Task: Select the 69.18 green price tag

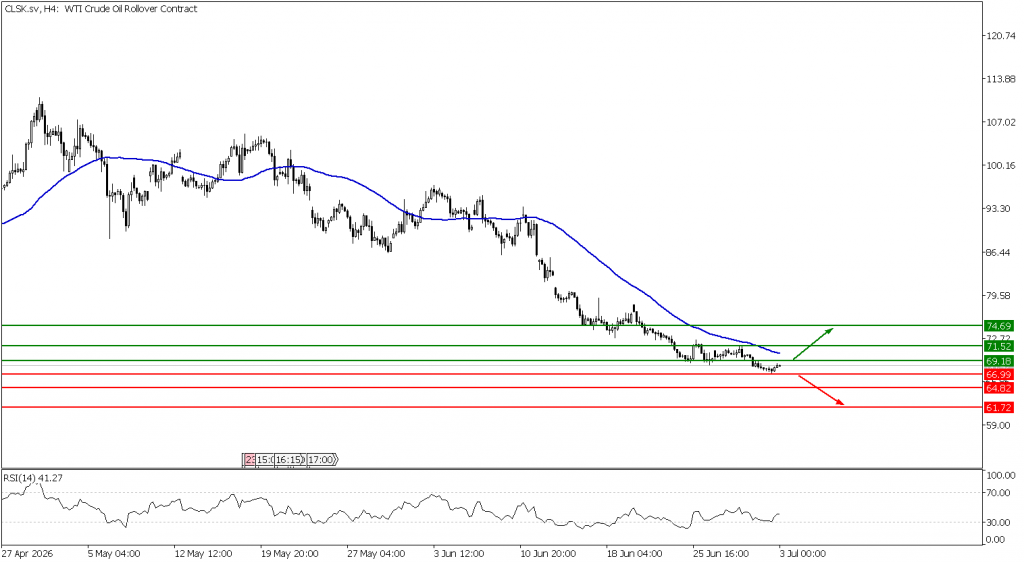Action: click(x=999, y=361)
